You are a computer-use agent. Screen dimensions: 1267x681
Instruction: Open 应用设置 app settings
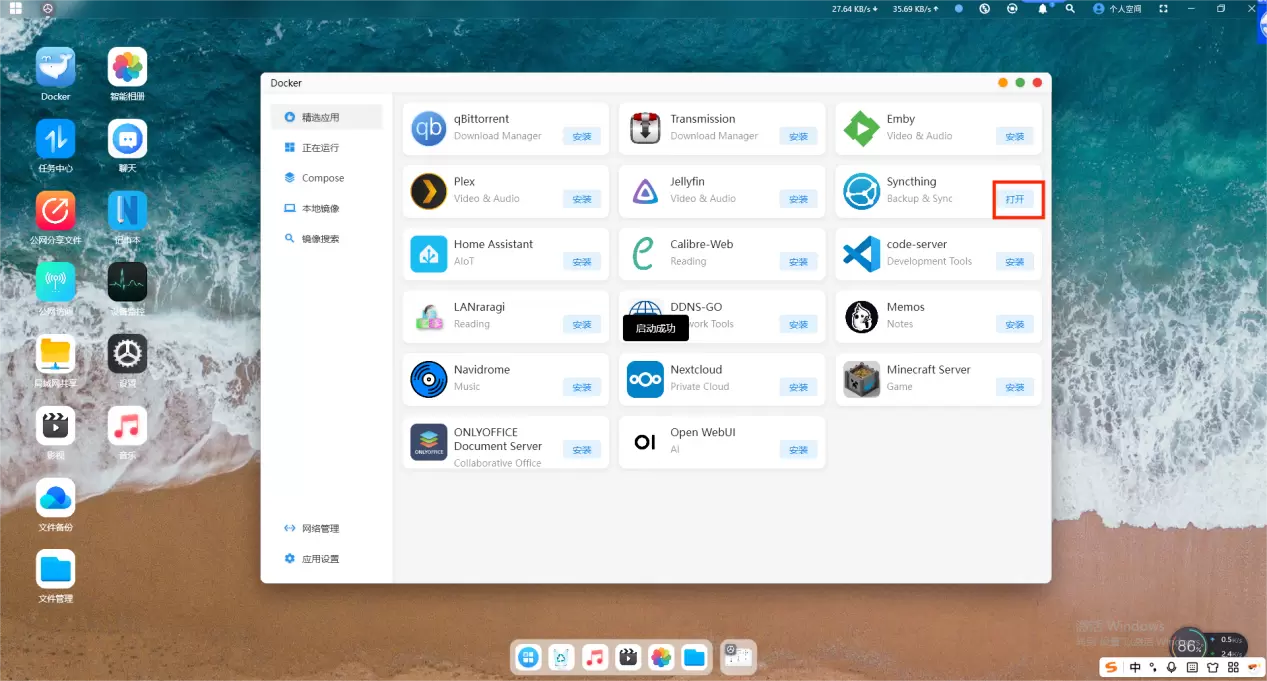320,559
